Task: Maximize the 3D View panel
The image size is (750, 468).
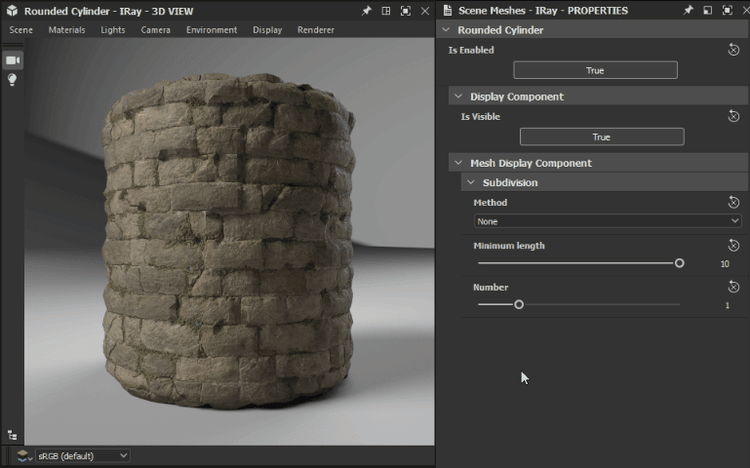Action: (405, 10)
